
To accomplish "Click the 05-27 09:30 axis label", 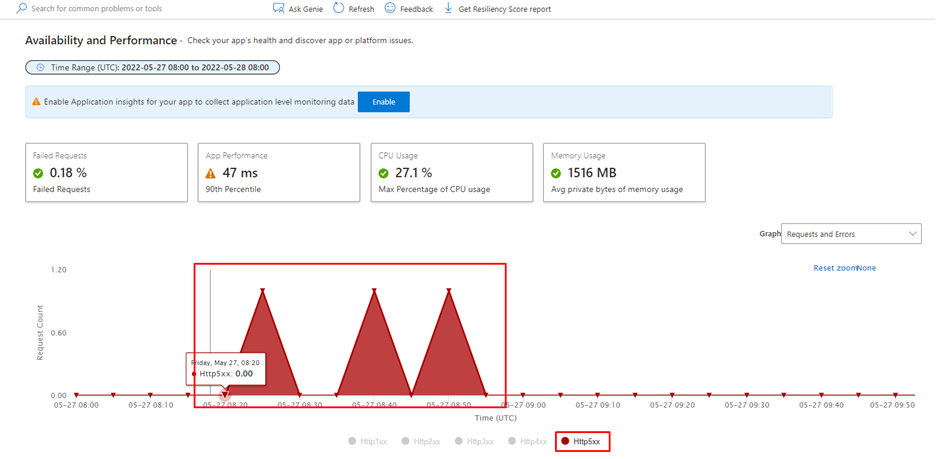I will click(x=747, y=405).
